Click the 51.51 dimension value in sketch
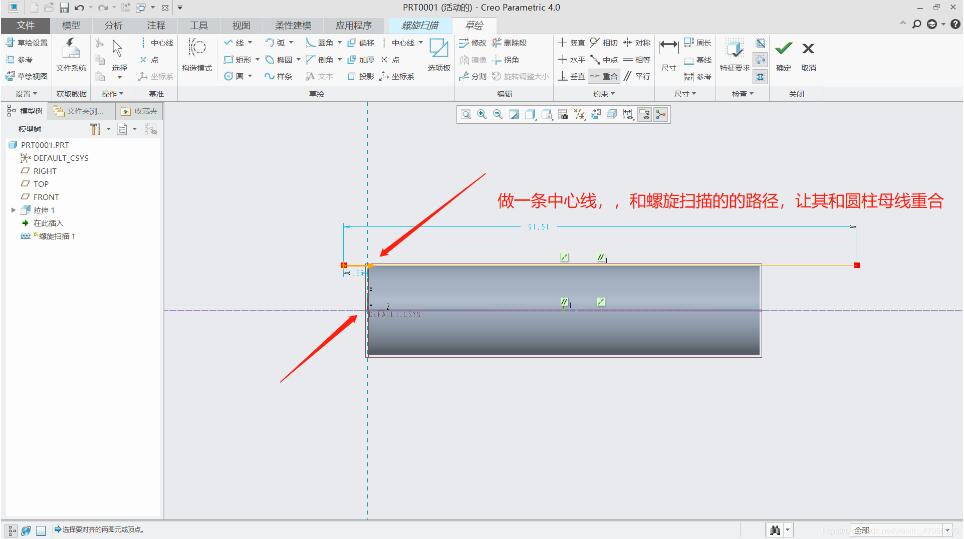The height and width of the screenshot is (539, 964). pos(538,227)
